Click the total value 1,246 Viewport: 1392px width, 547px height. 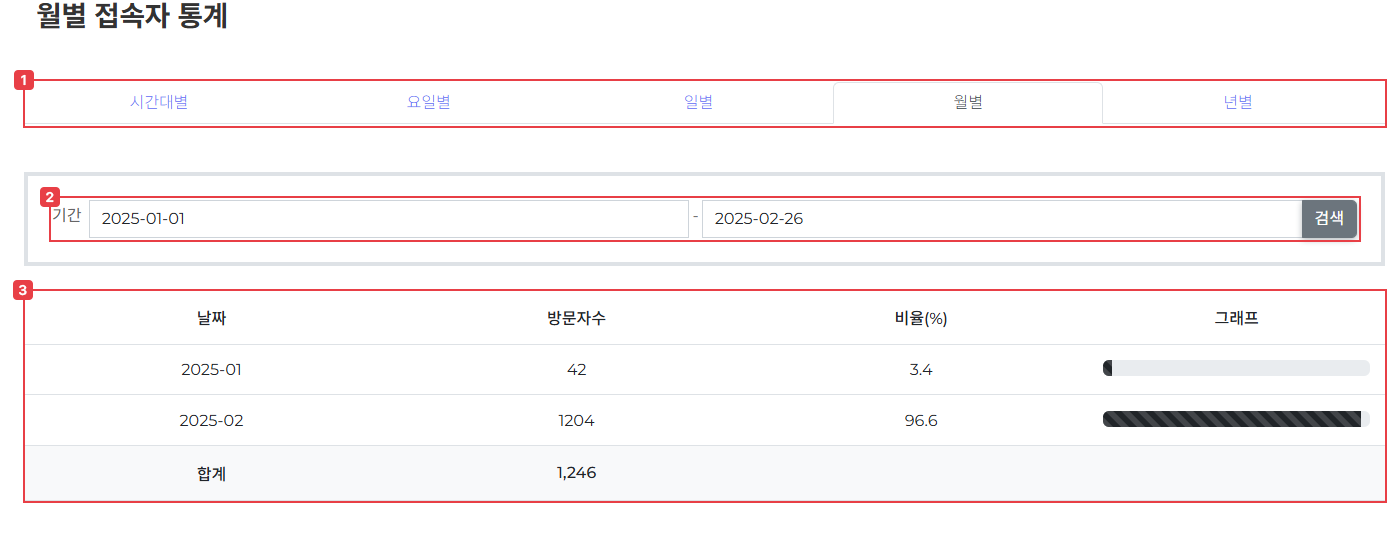(576, 472)
